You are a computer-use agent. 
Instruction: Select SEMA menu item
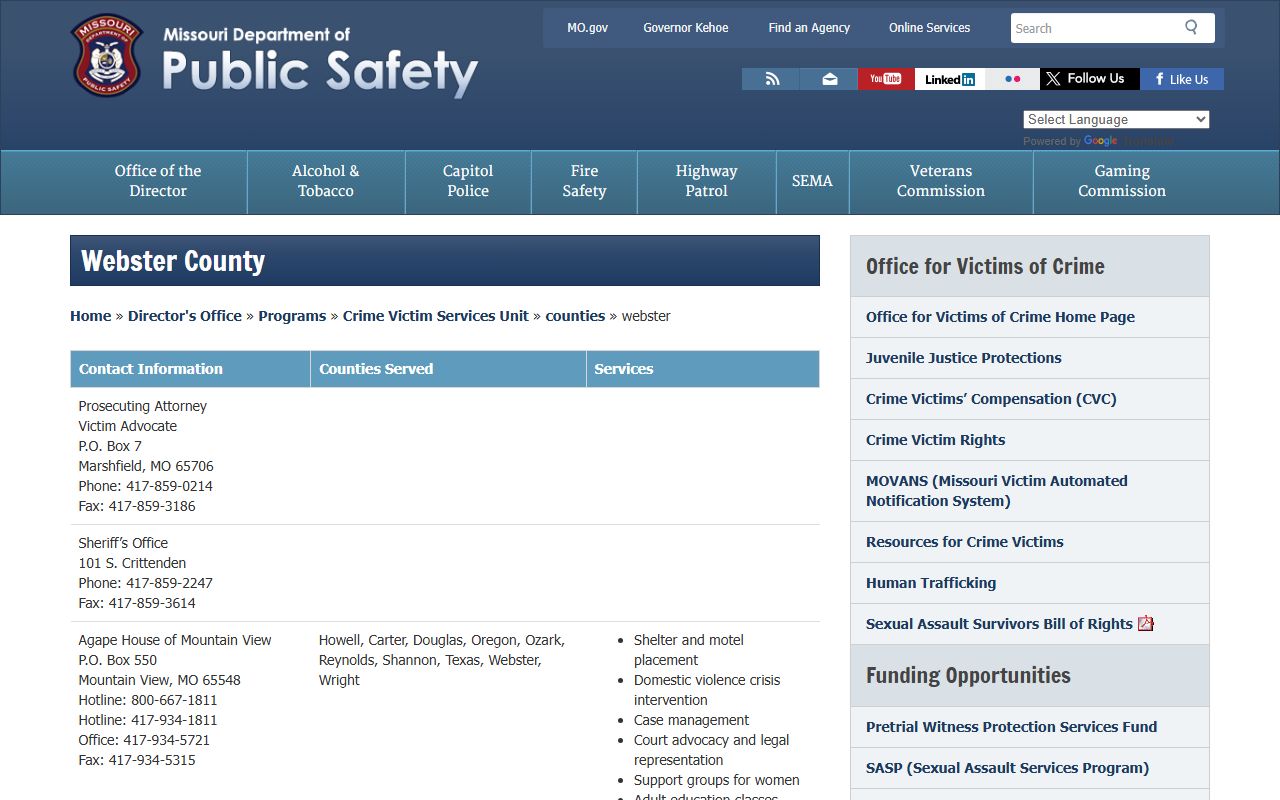(812, 181)
